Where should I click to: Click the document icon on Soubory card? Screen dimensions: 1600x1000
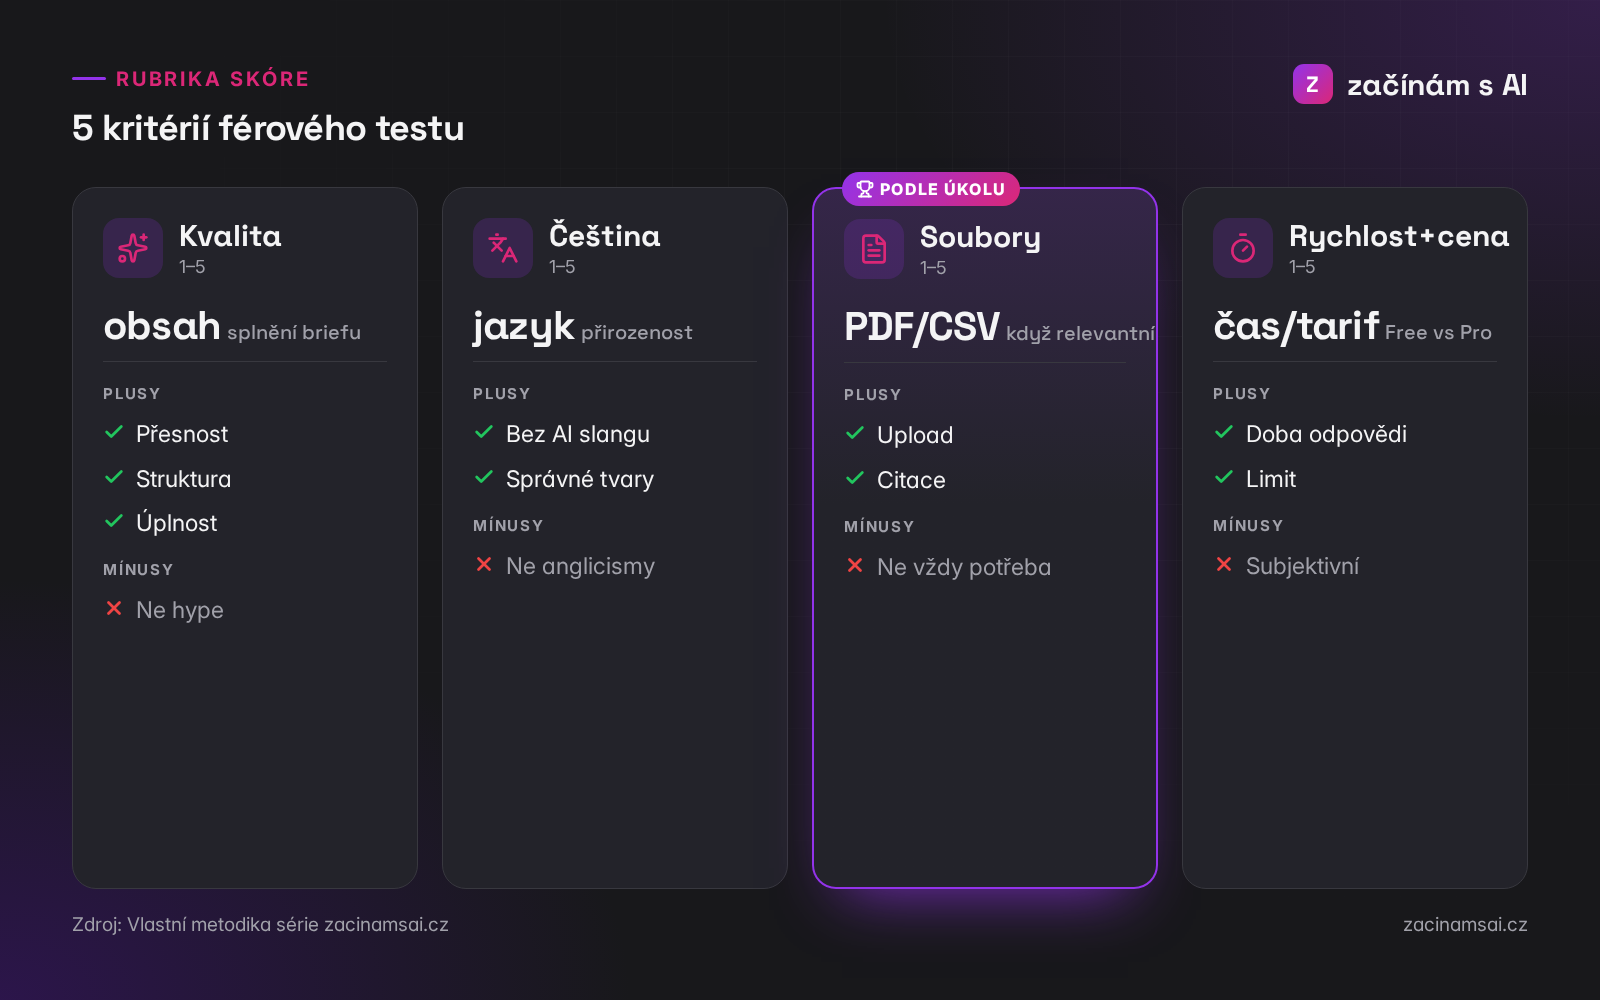tap(874, 249)
